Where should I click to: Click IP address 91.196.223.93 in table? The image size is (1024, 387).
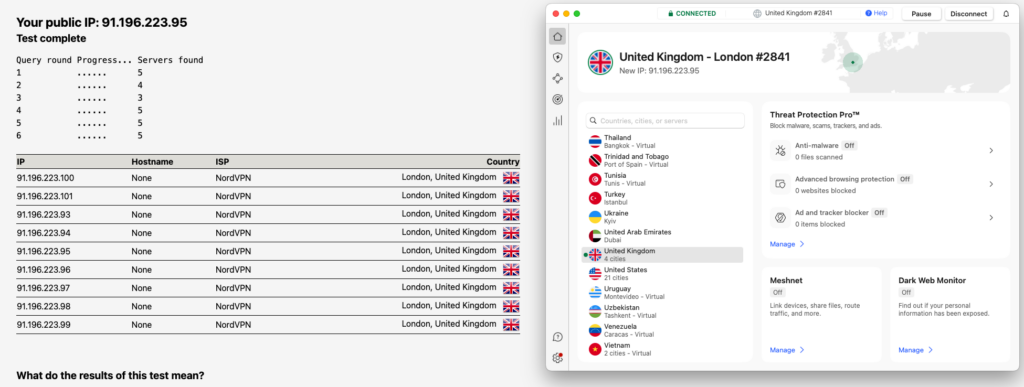pyautogui.click(x=43, y=214)
